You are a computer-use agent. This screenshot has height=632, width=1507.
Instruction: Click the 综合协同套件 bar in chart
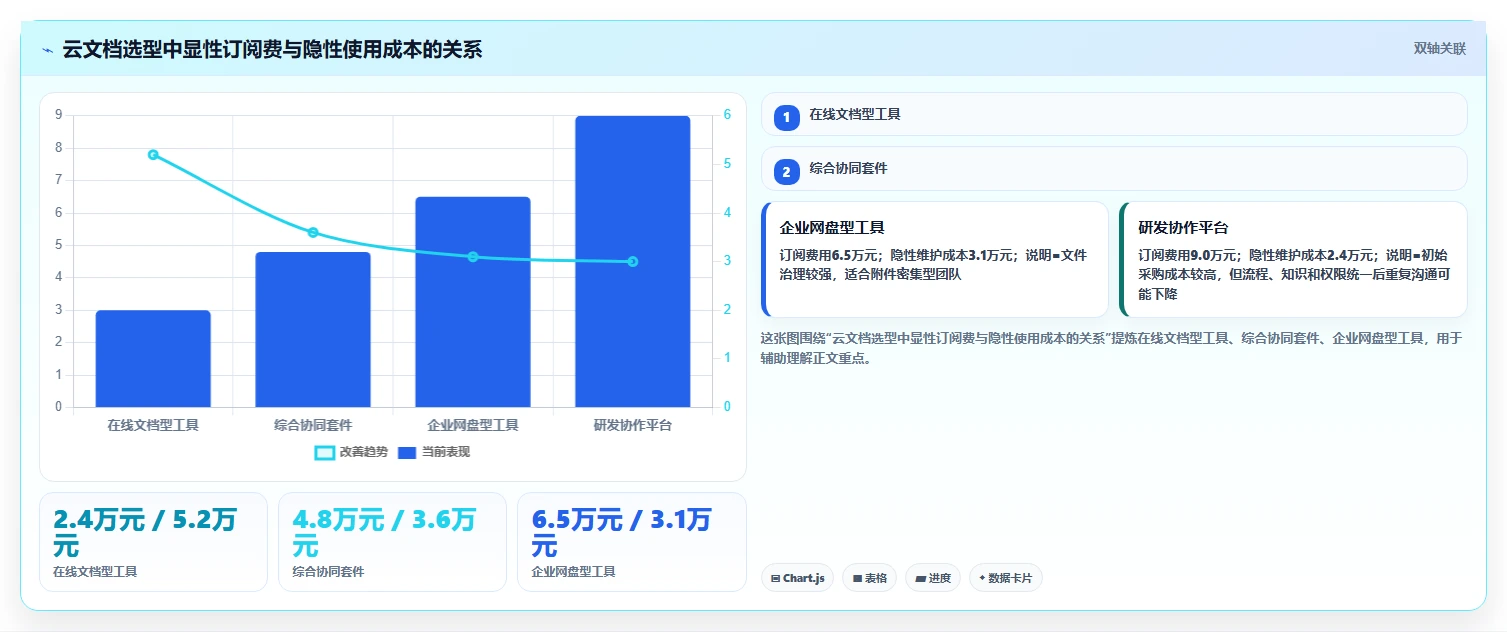pos(313,329)
